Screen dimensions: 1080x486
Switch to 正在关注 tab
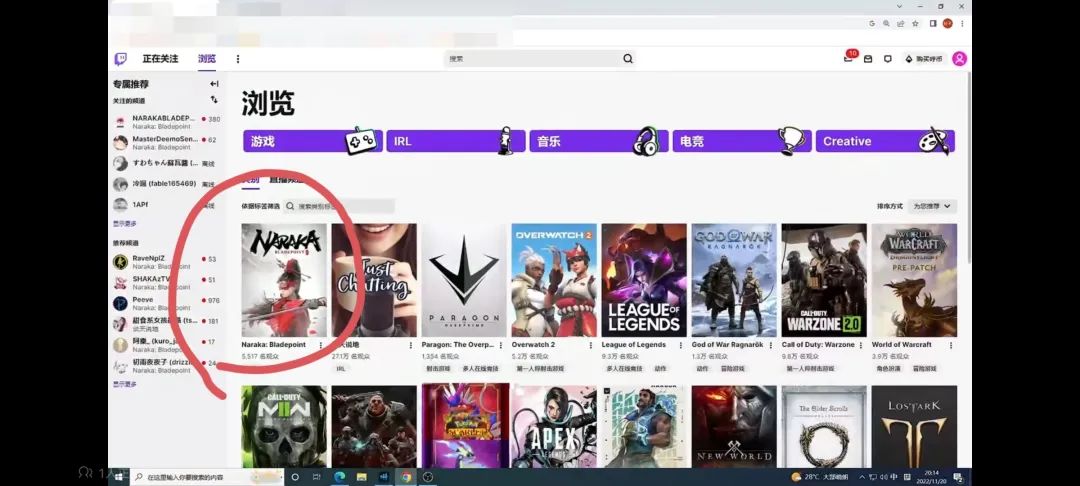coord(160,59)
